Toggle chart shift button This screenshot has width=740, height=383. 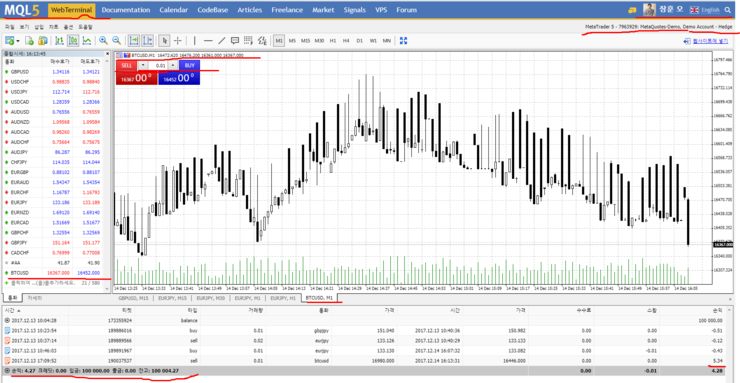[x=147, y=41]
